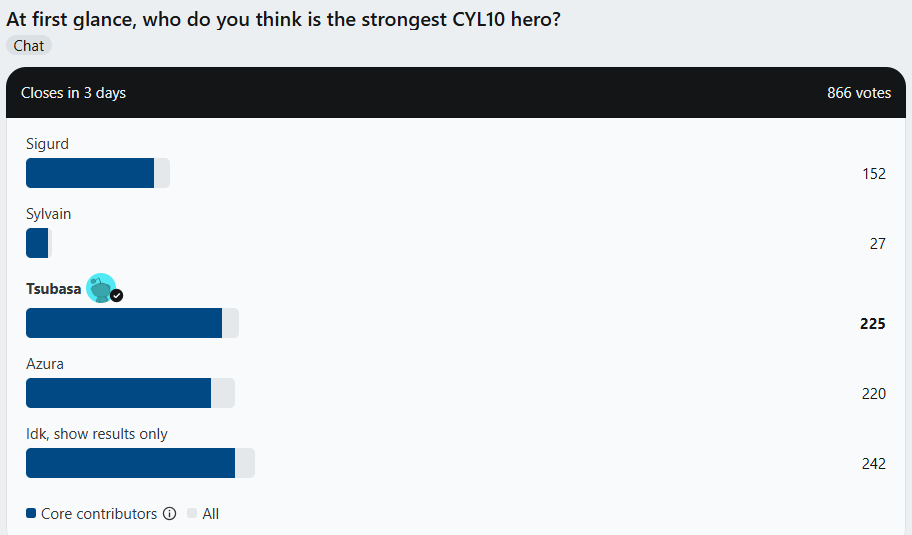Click Idk, show results only option

click(97, 434)
